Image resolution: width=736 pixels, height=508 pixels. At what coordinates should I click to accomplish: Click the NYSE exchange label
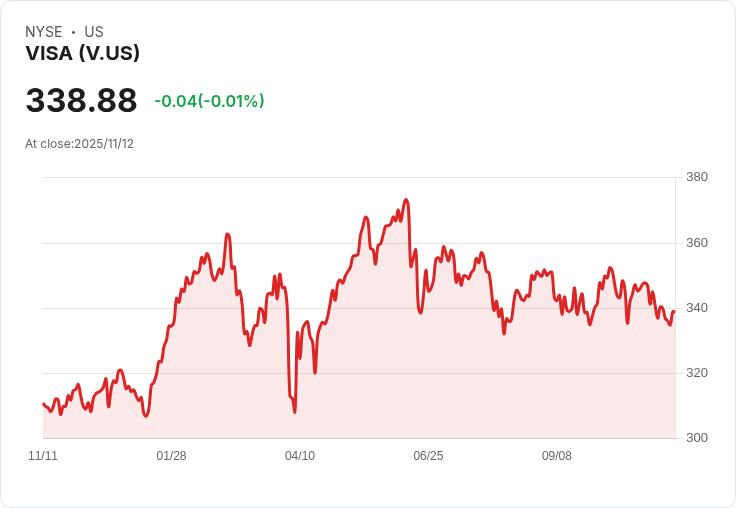[44, 32]
